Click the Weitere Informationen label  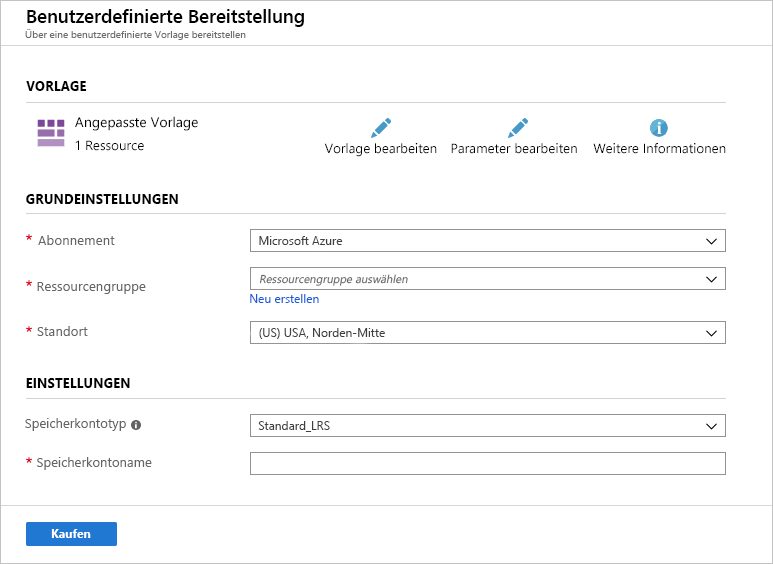pos(659,148)
